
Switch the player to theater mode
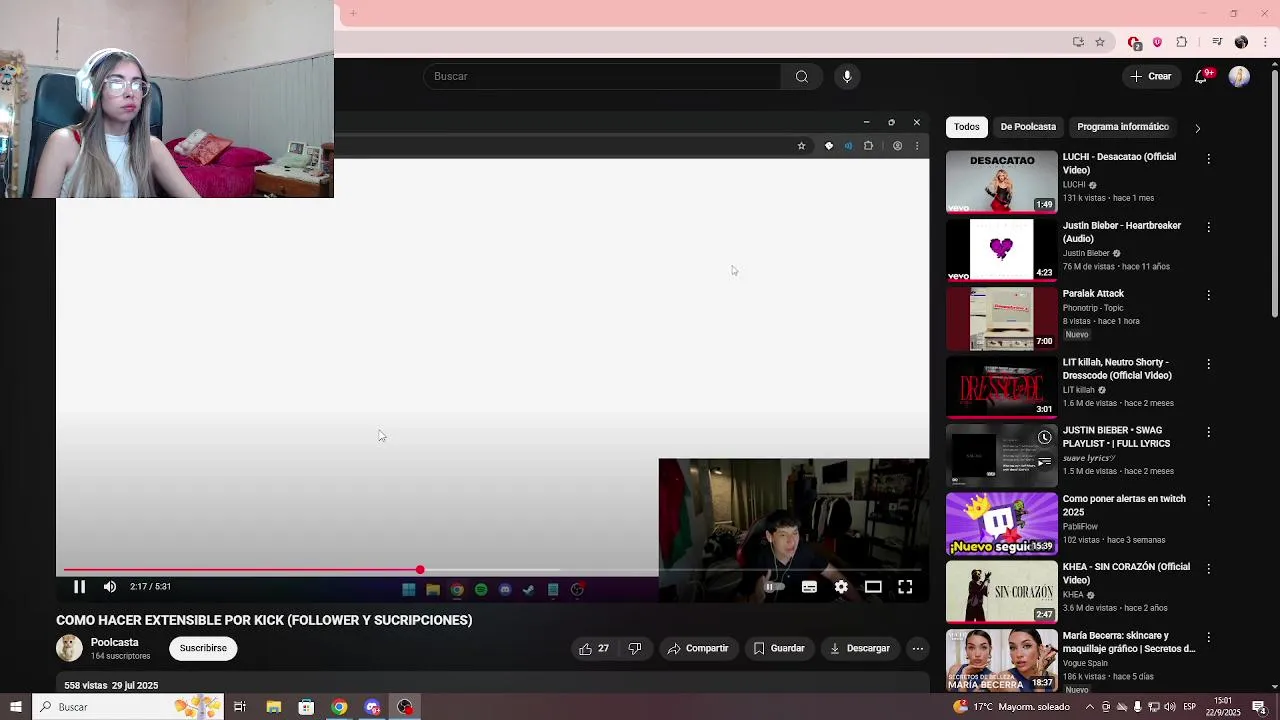pos(873,587)
